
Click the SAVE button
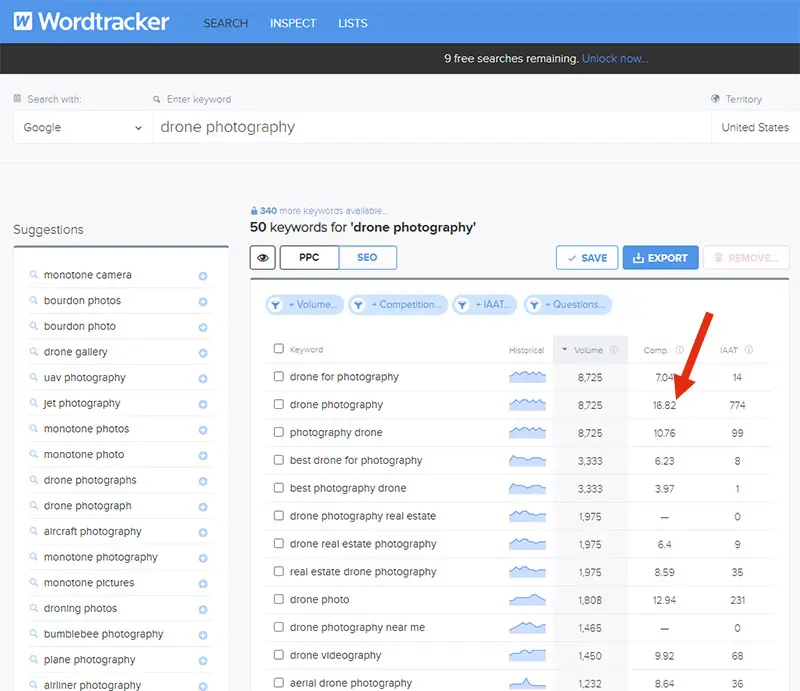[587, 258]
